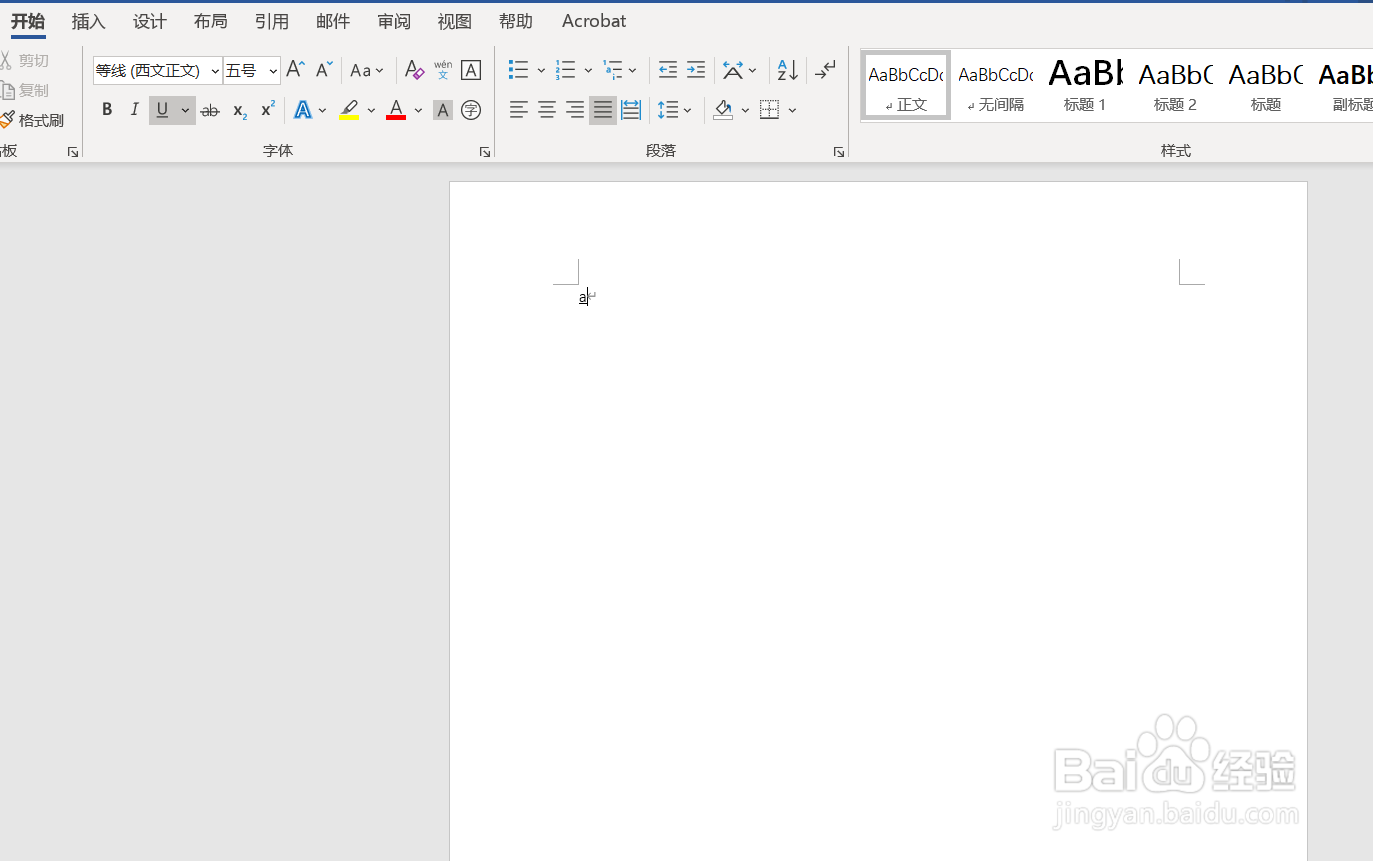
Task: Switch to the 插入 (Insert) tab
Action: [89, 21]
